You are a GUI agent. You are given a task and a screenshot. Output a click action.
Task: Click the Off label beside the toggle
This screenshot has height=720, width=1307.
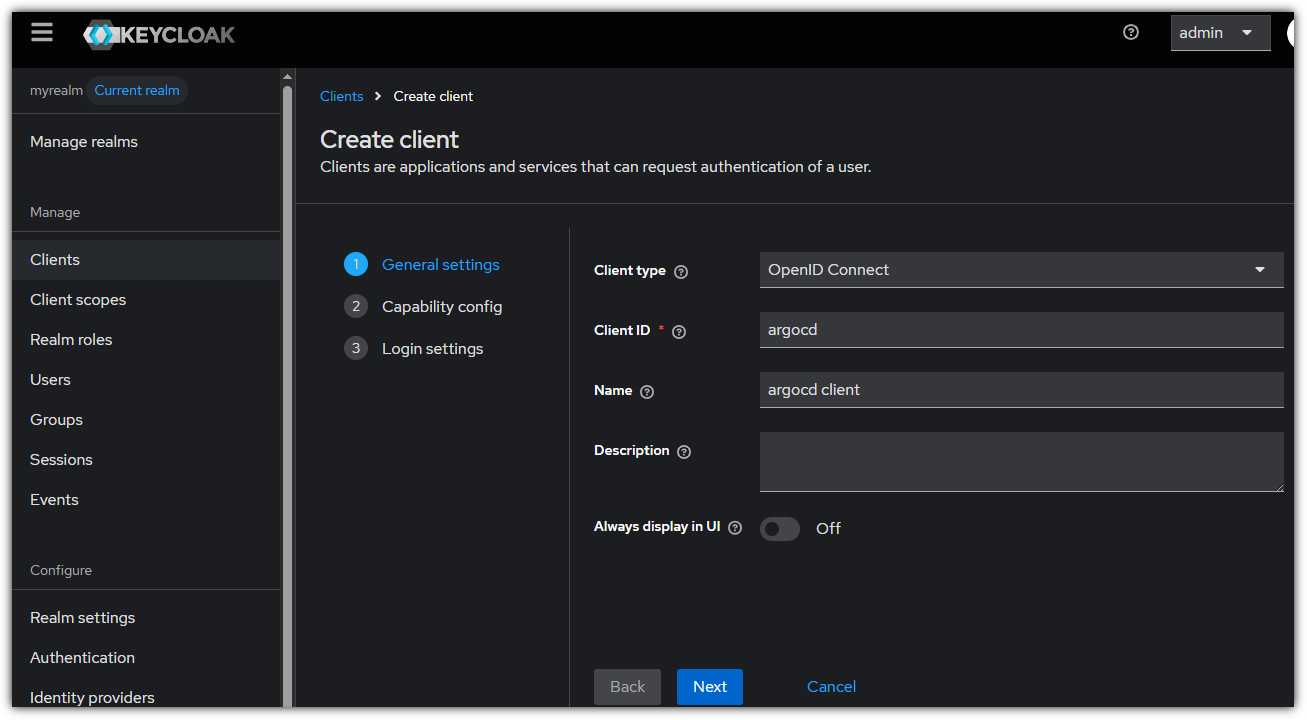coord(828,529)
